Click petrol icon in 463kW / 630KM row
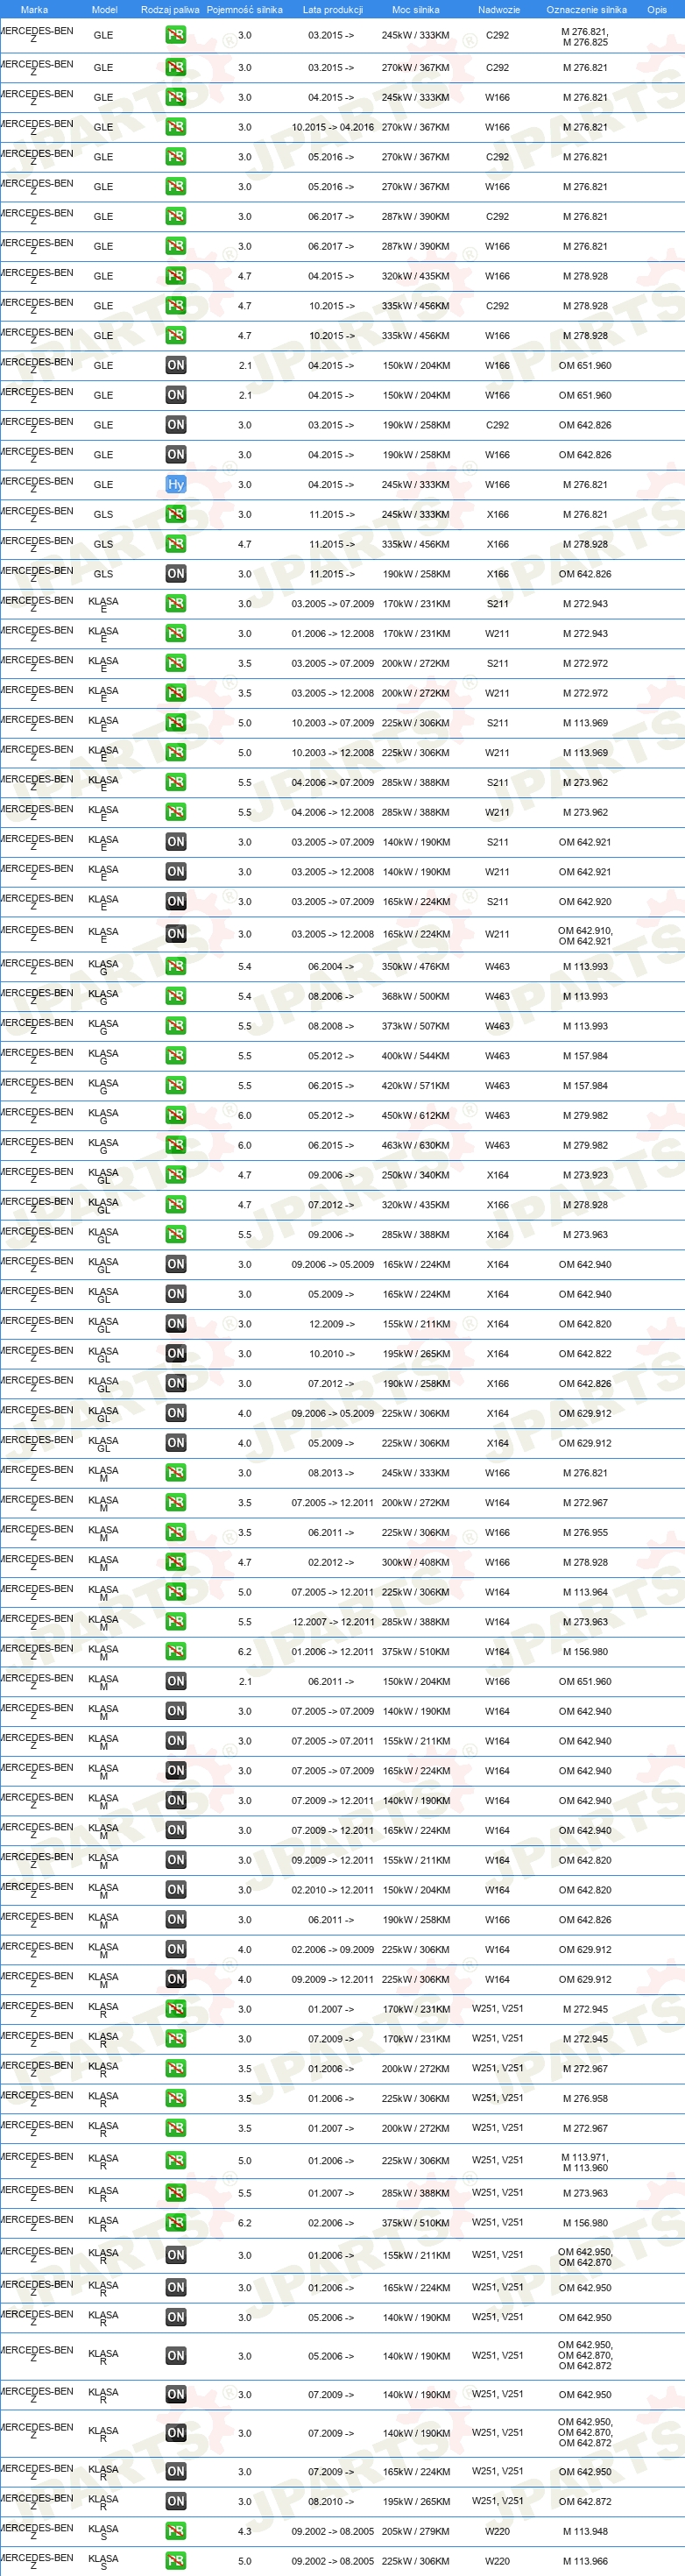Screen dimensions: 685x2576 coord(176,1145)
